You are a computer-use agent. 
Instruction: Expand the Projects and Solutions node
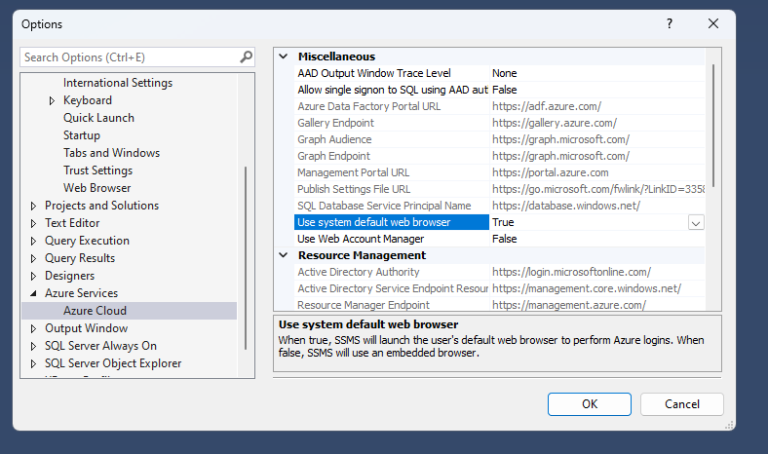(34, 206)
